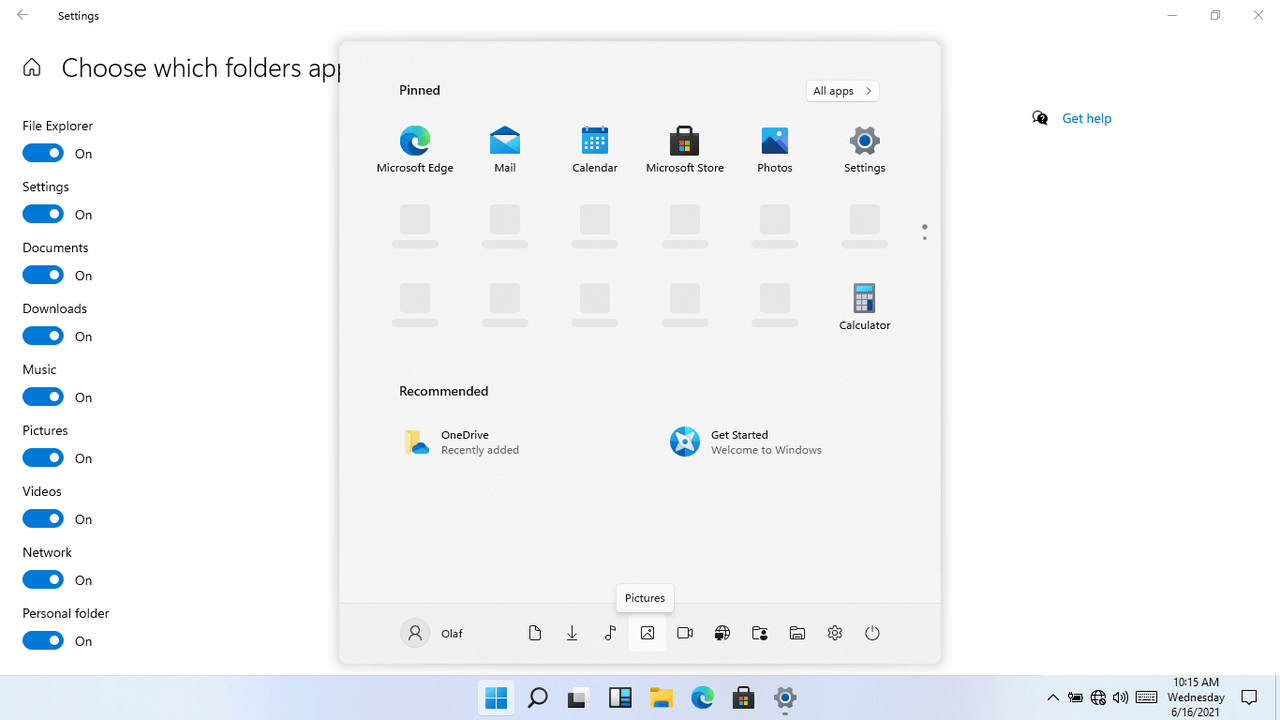Open Get help in Settings
Screen dimensions: 1280x720
click(1086, 118)
